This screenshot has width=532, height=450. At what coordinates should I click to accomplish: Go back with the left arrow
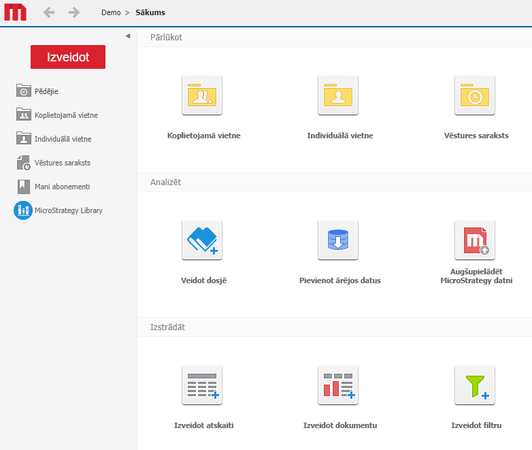(x=49, y=13)
